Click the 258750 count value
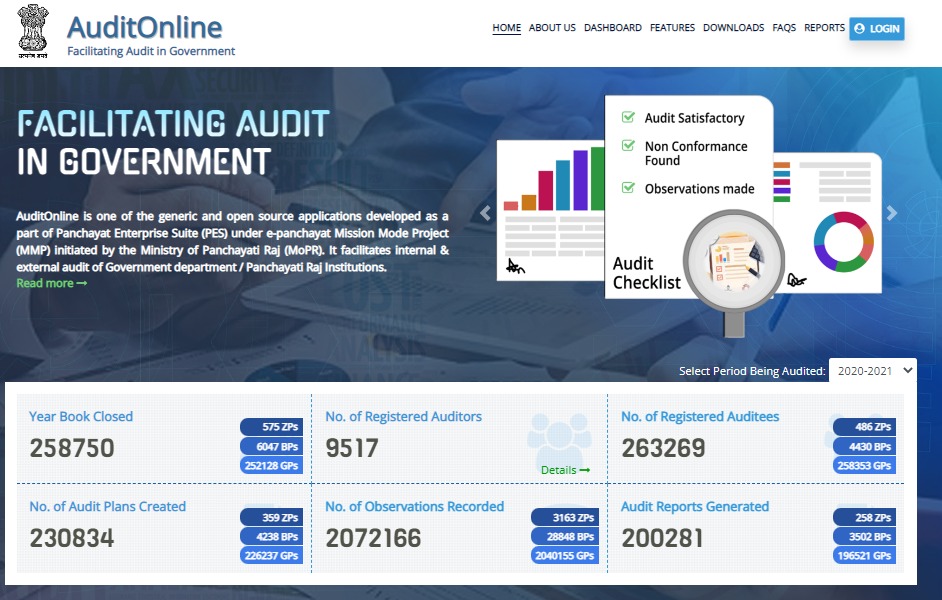Viewport: 942px width, 600px height. point(72,448)
